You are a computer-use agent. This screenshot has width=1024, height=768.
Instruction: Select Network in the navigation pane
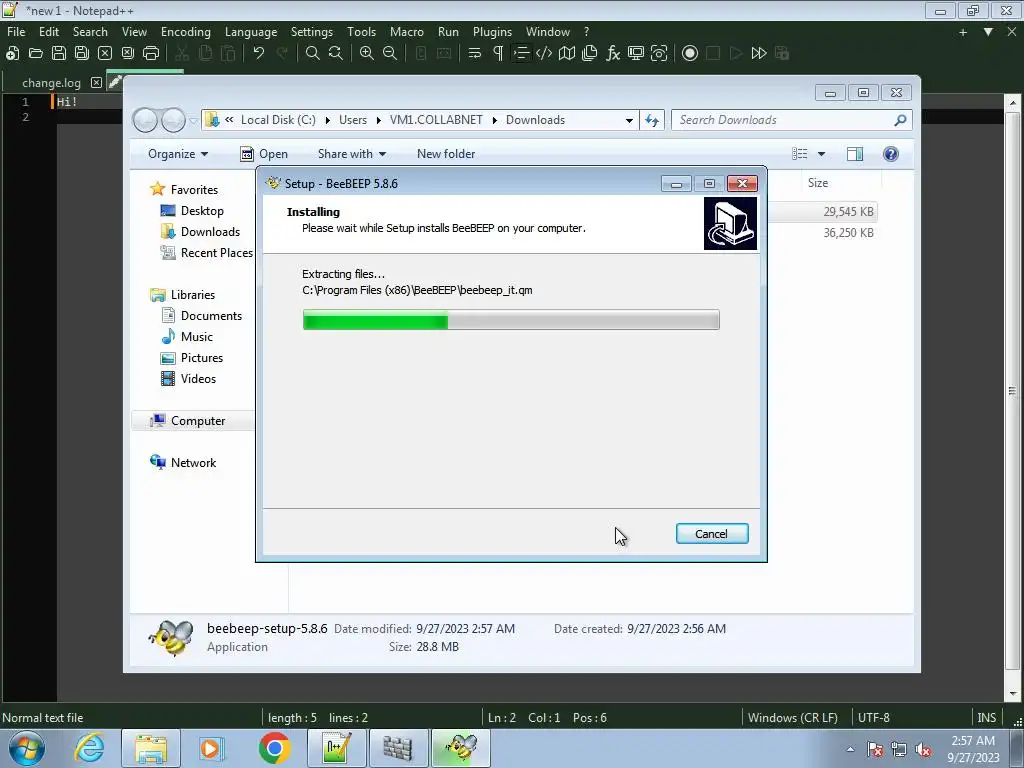pos(183,463)
